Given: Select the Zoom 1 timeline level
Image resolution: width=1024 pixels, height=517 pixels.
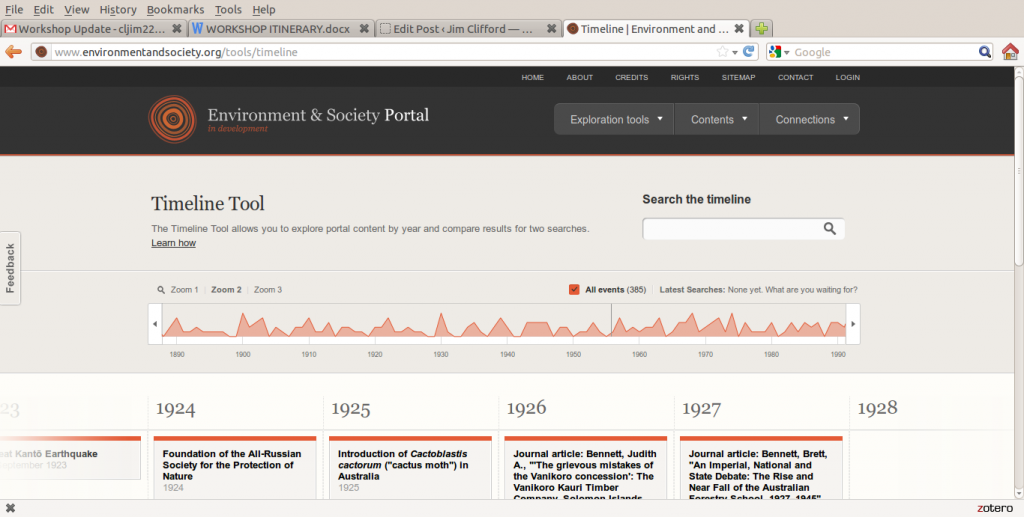Looking at the screenshot, I should coord(184,290).
